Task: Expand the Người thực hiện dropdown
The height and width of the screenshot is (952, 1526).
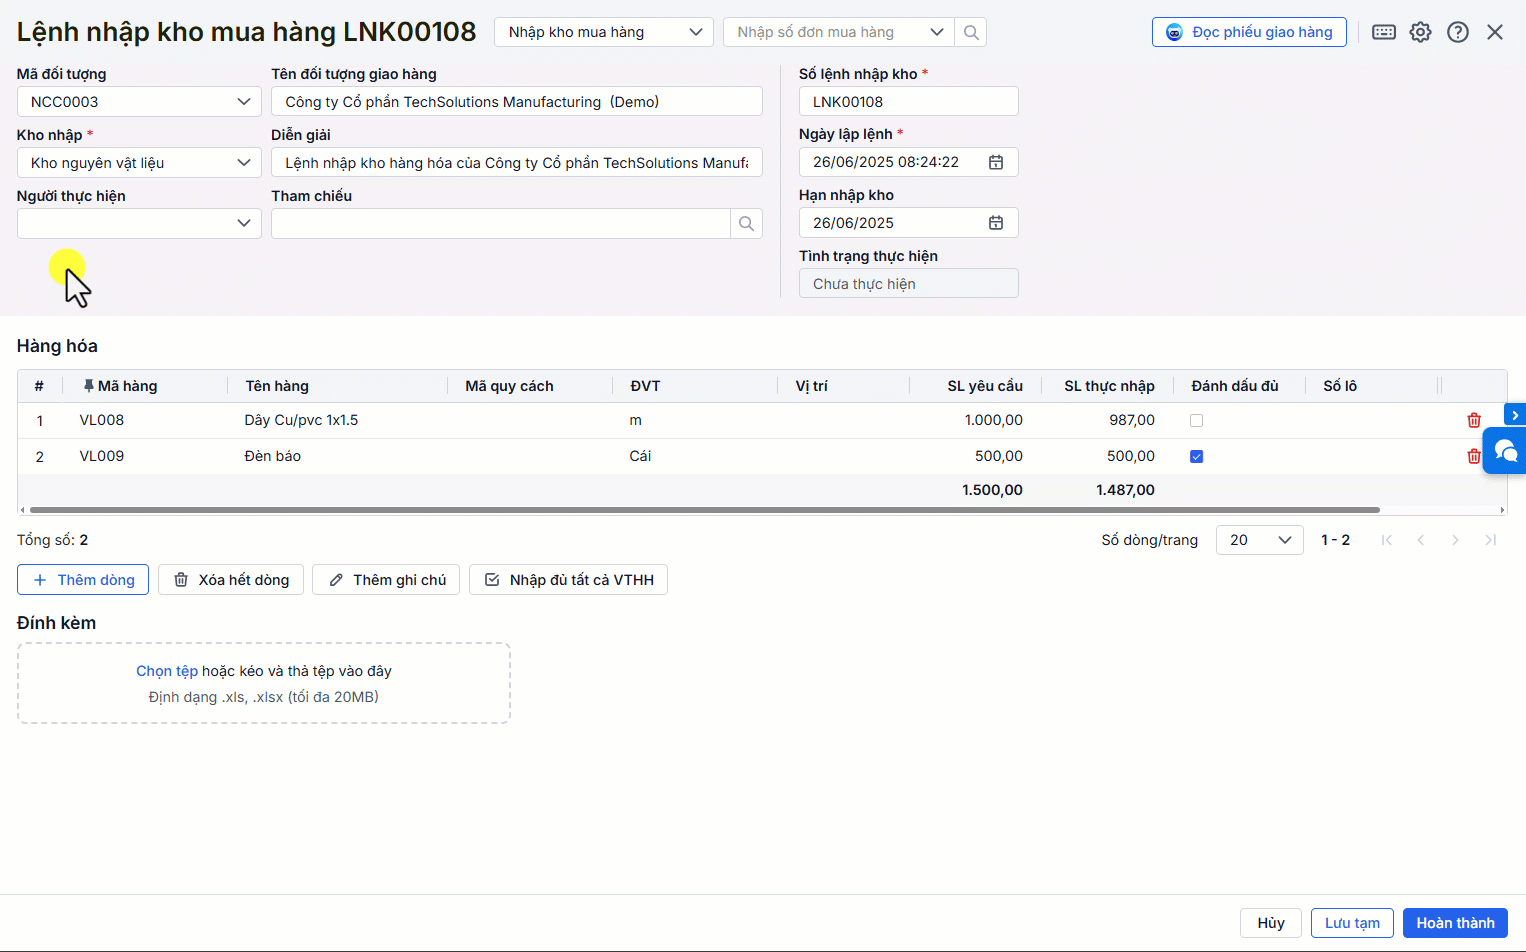Action: pyautogui.click(x=139, y=223)
